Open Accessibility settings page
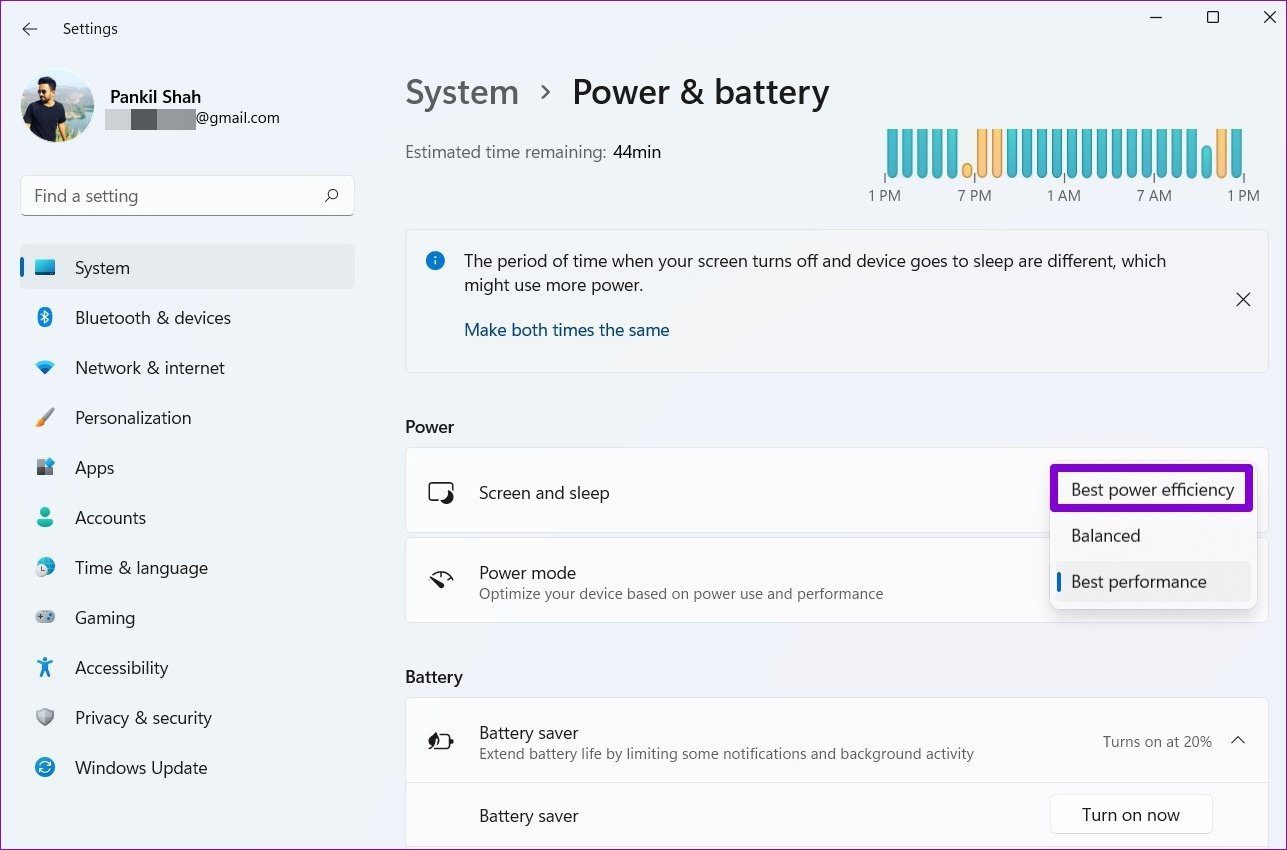This screenshot has height=850, width=1287. pyautogui.click(x=187, y=668)
